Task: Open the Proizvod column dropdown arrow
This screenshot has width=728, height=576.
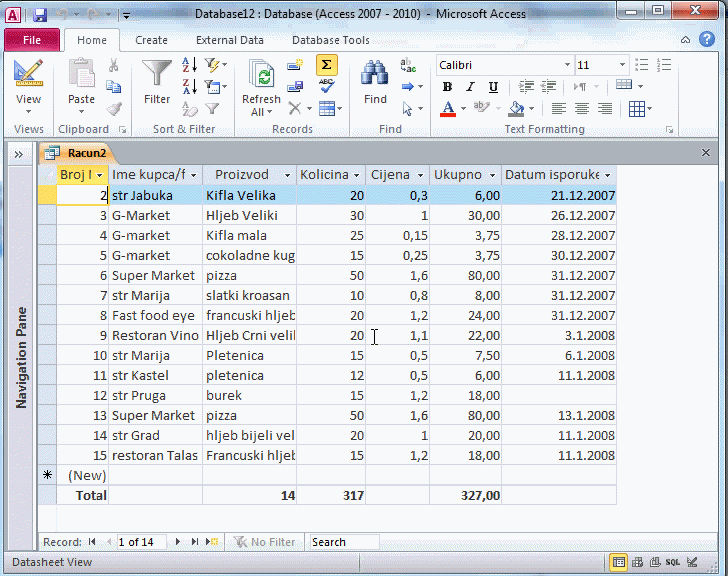Action: (287, 175)
